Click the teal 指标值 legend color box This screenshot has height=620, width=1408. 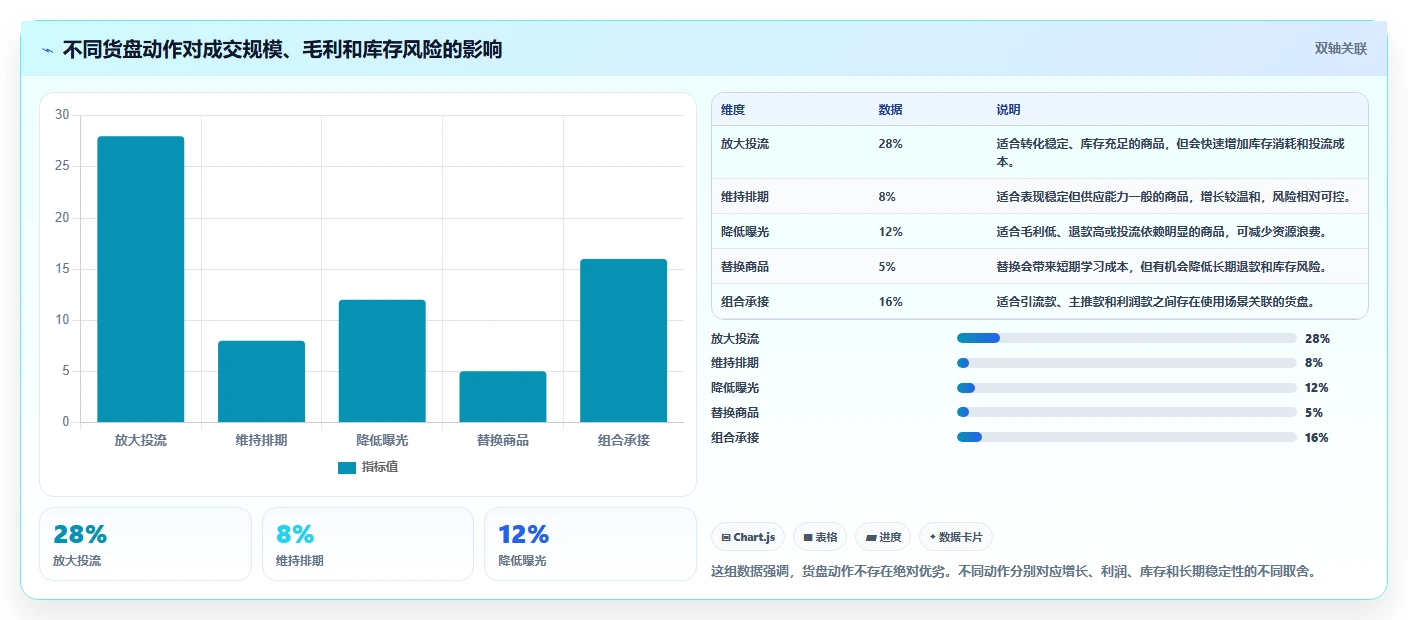tap(347, 467)
